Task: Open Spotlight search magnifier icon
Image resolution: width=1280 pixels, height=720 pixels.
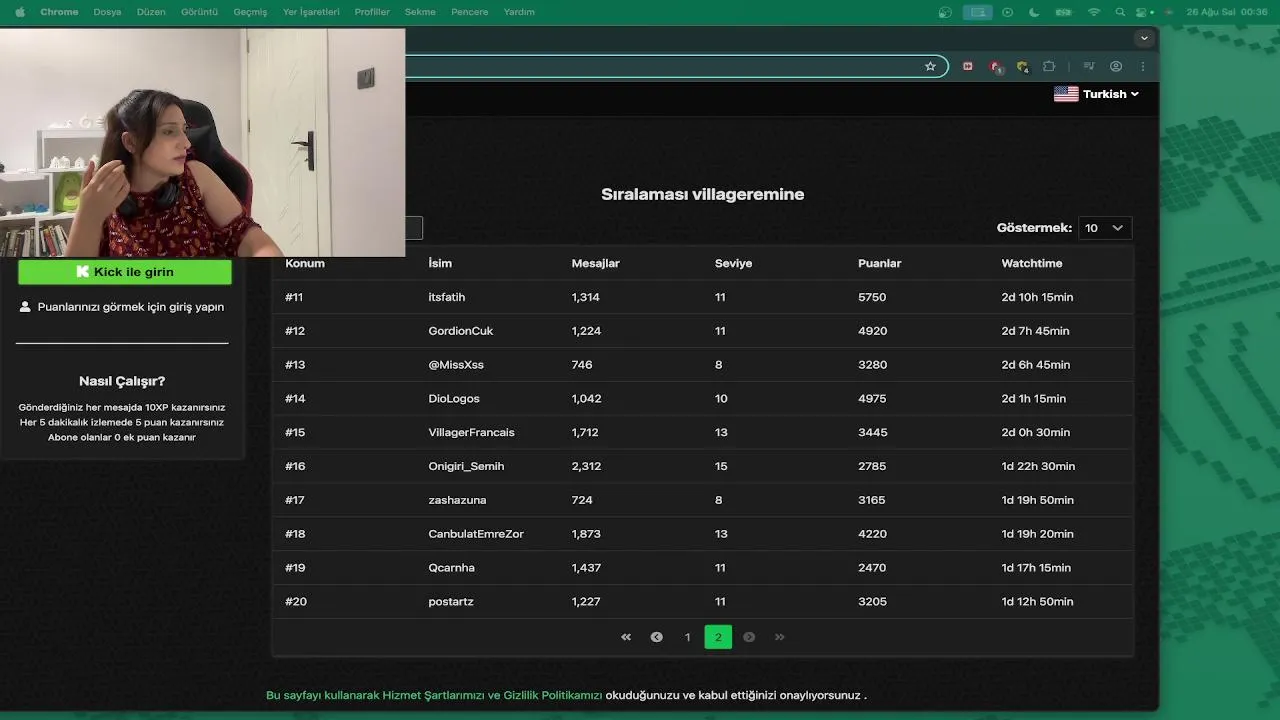Action: coord(1120,12)
